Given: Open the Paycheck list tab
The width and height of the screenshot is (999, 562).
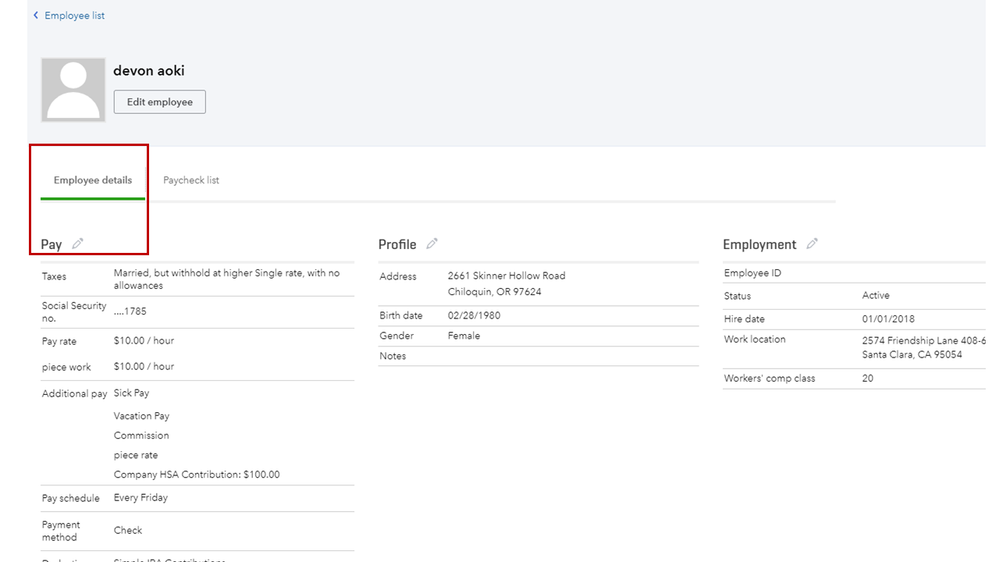Looking at the screenshot, I should tap(191, 181).
